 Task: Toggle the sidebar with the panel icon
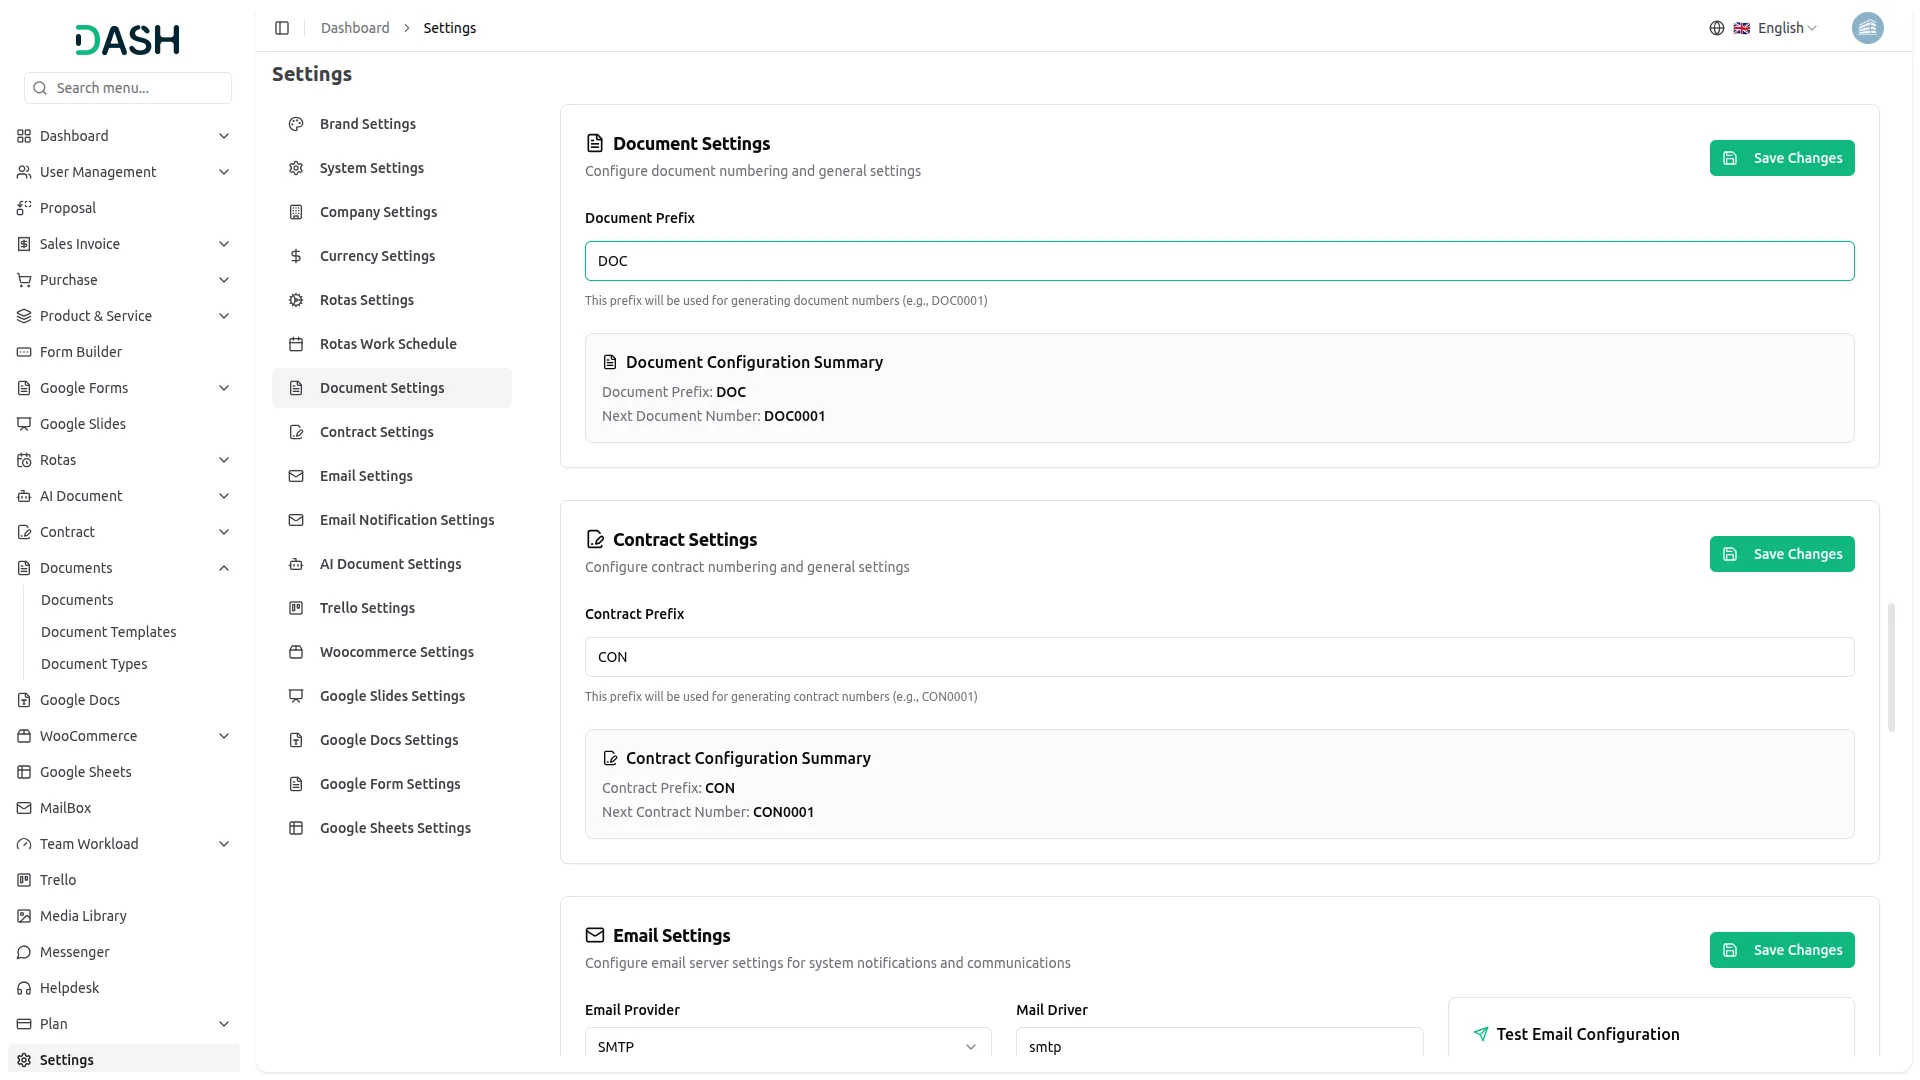(x=282, y=27)
